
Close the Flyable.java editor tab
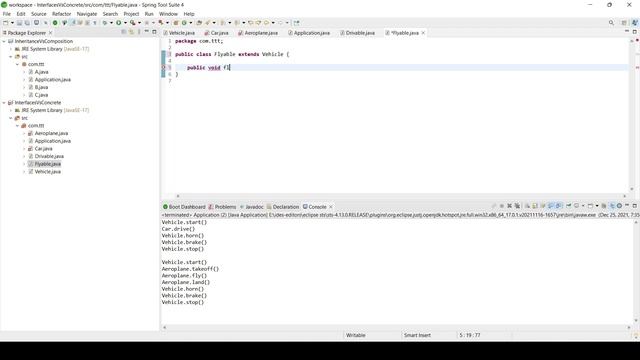pyautogui.click(x=423, y=33)
